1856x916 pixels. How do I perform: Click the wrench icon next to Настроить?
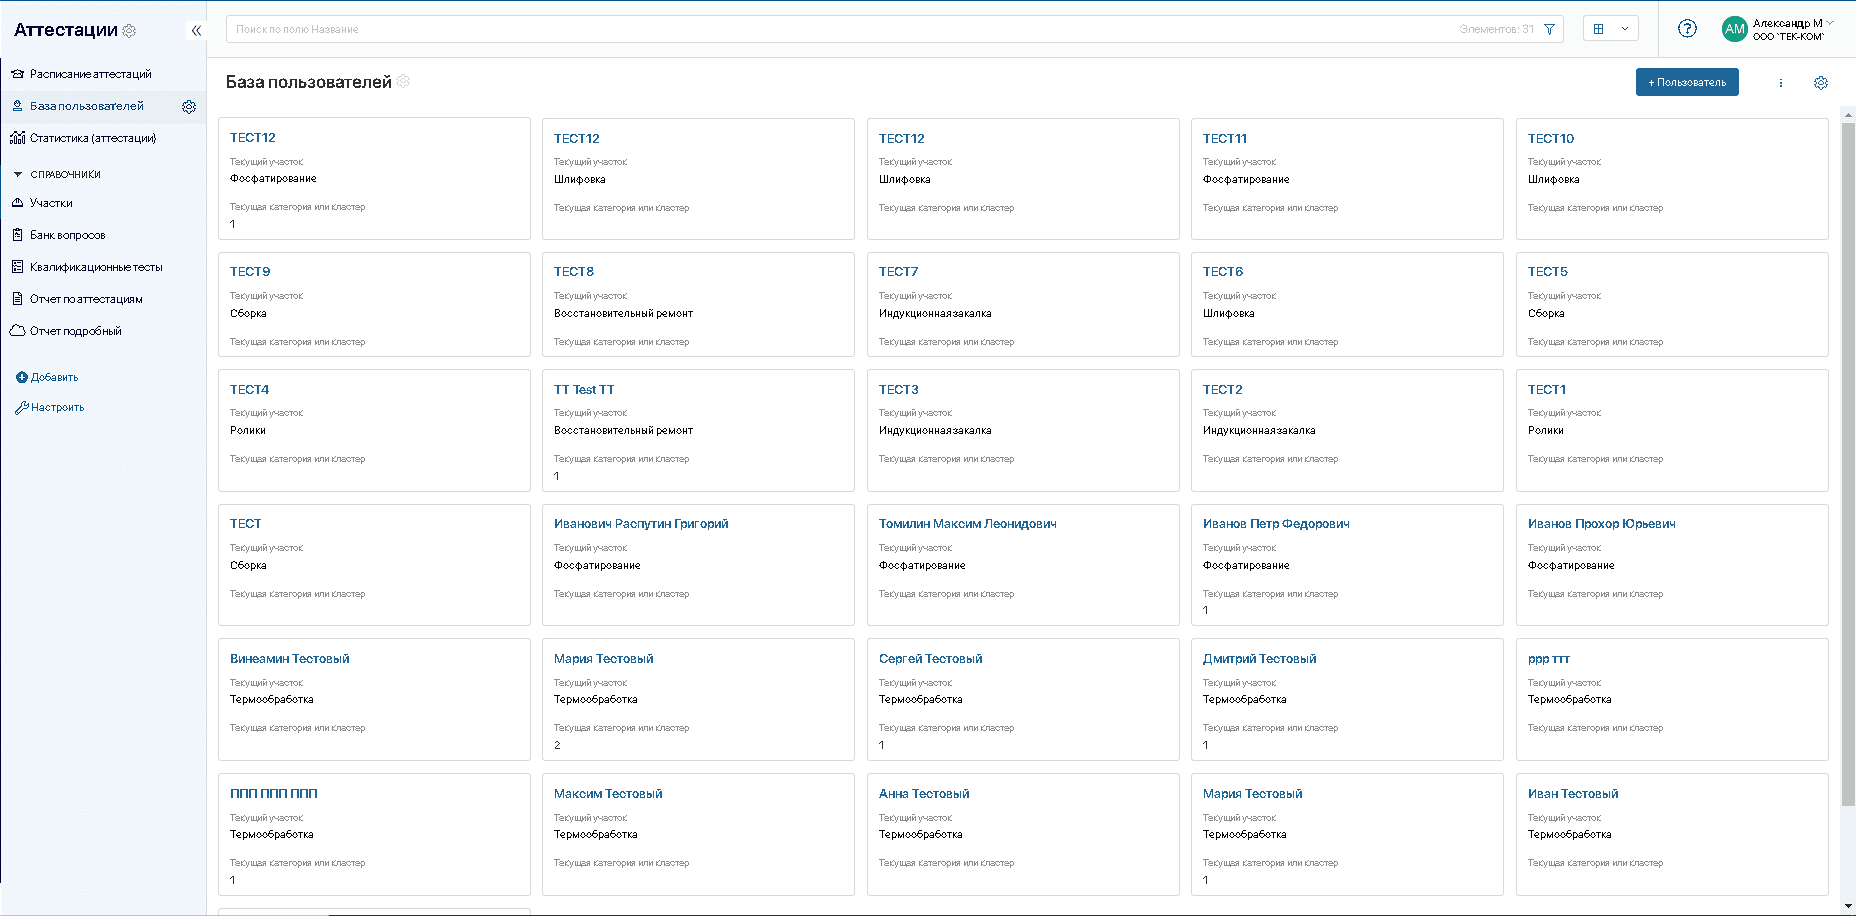(x=21, y=407)
